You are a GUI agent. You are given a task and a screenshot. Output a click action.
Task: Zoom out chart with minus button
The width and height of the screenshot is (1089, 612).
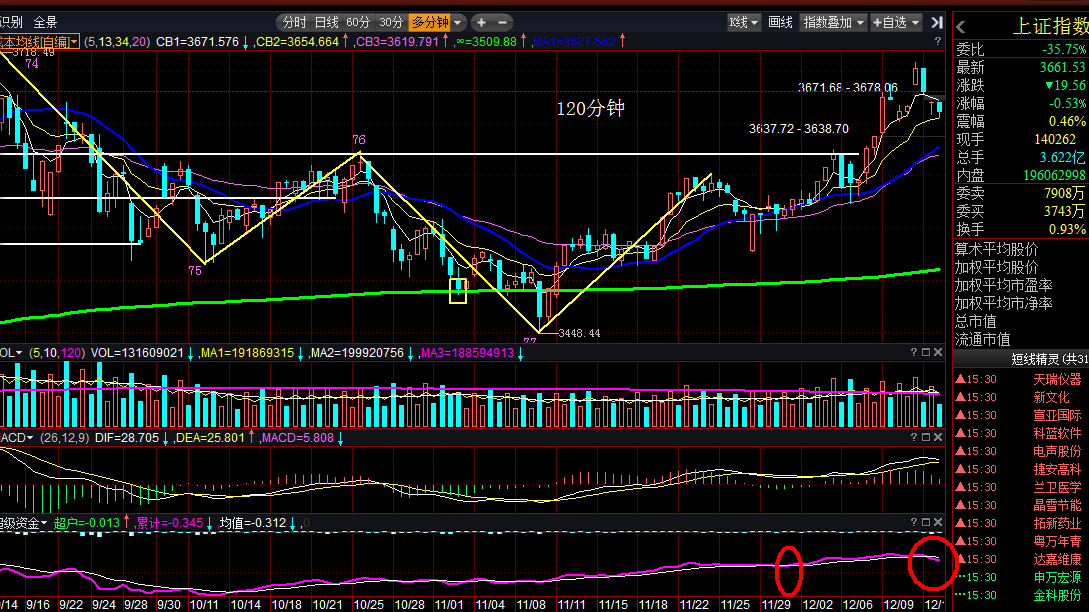[x=503, y=22]
